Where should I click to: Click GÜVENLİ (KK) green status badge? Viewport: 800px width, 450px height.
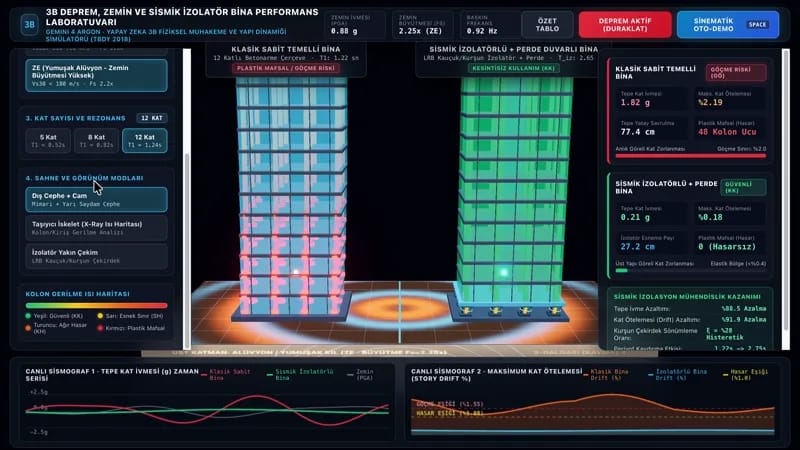tap(742, 187)
